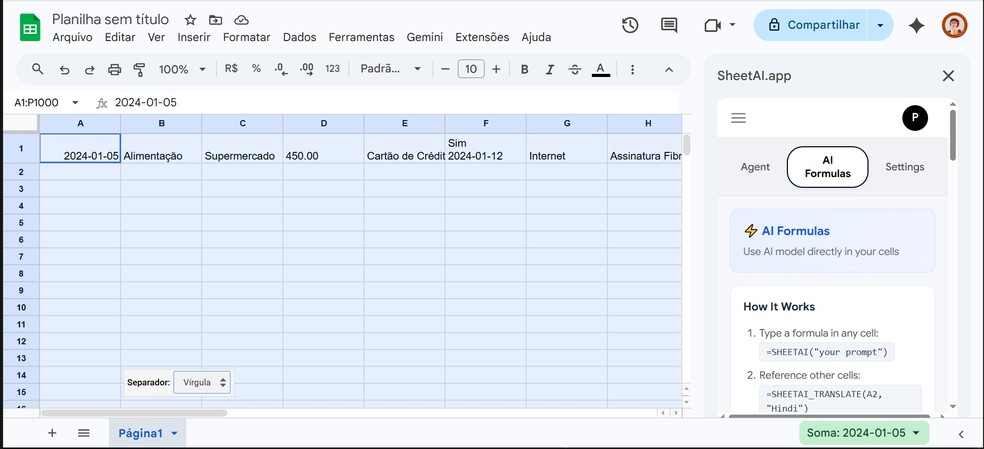Screen dimensions: 984x449
Task: Open the comments panel icon
Action: (669, 25)
